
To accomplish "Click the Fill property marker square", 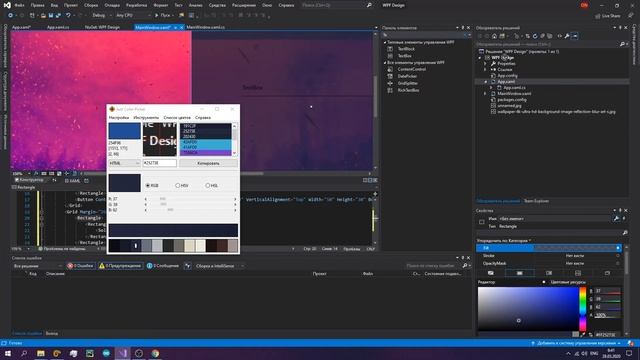I will click(x=618, y=248).
